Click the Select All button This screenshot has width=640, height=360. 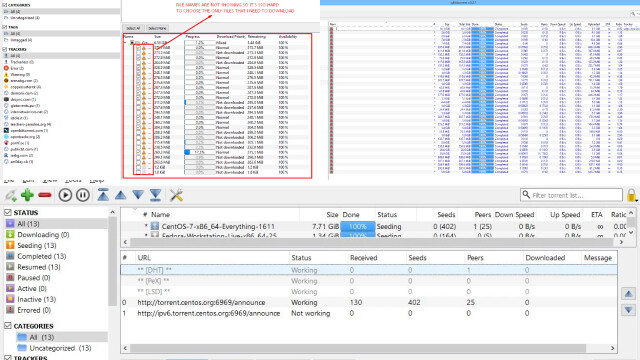(x=133, y=28)
